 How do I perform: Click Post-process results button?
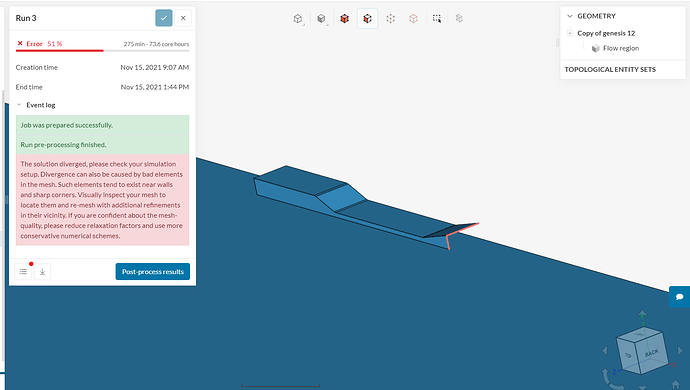pyautogui.click(x=153, y=272)
